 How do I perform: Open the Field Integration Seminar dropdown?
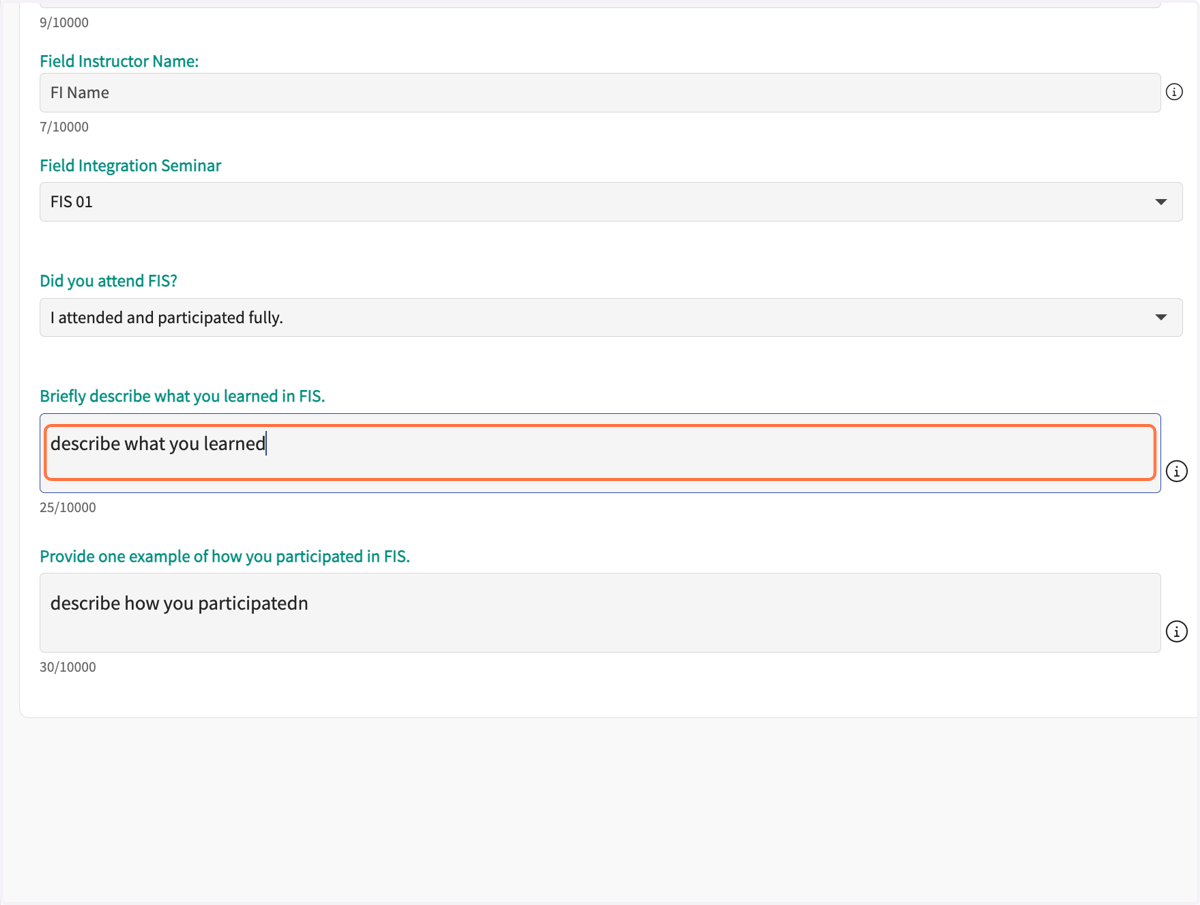click(611, 201)
